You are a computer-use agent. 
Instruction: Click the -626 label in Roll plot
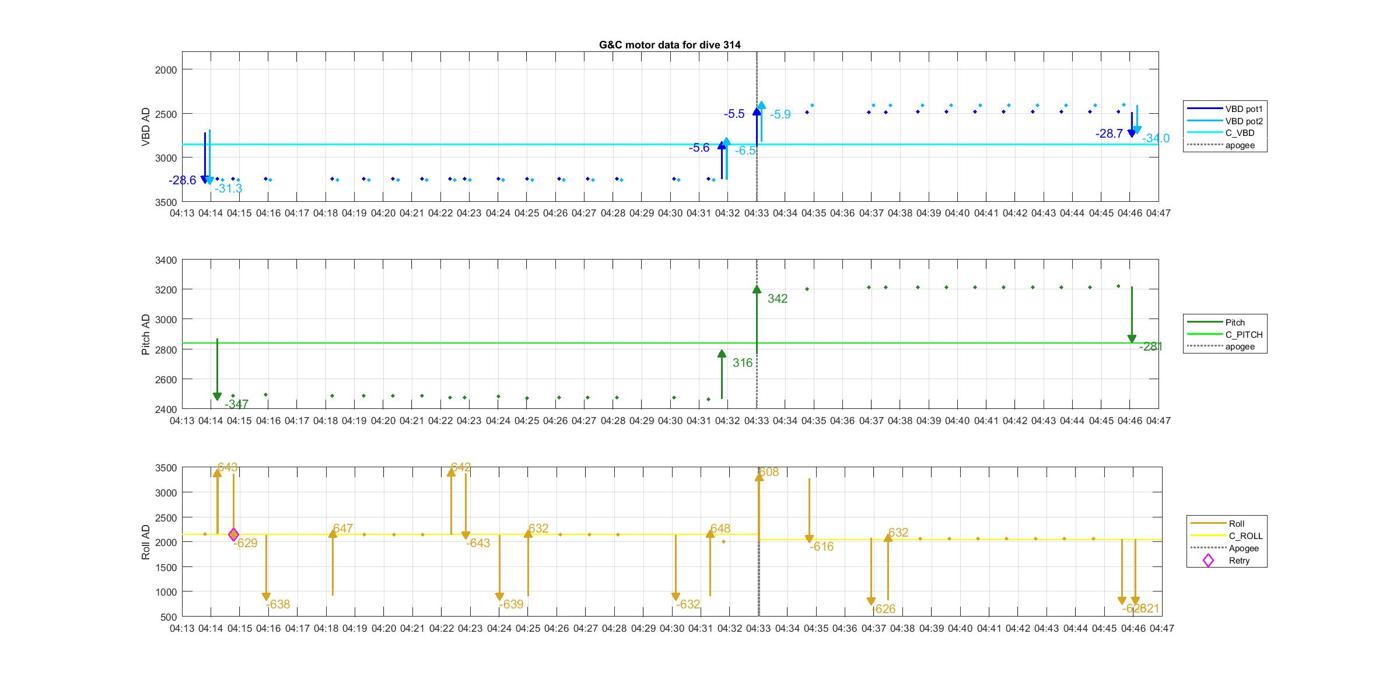coord(884,609)
